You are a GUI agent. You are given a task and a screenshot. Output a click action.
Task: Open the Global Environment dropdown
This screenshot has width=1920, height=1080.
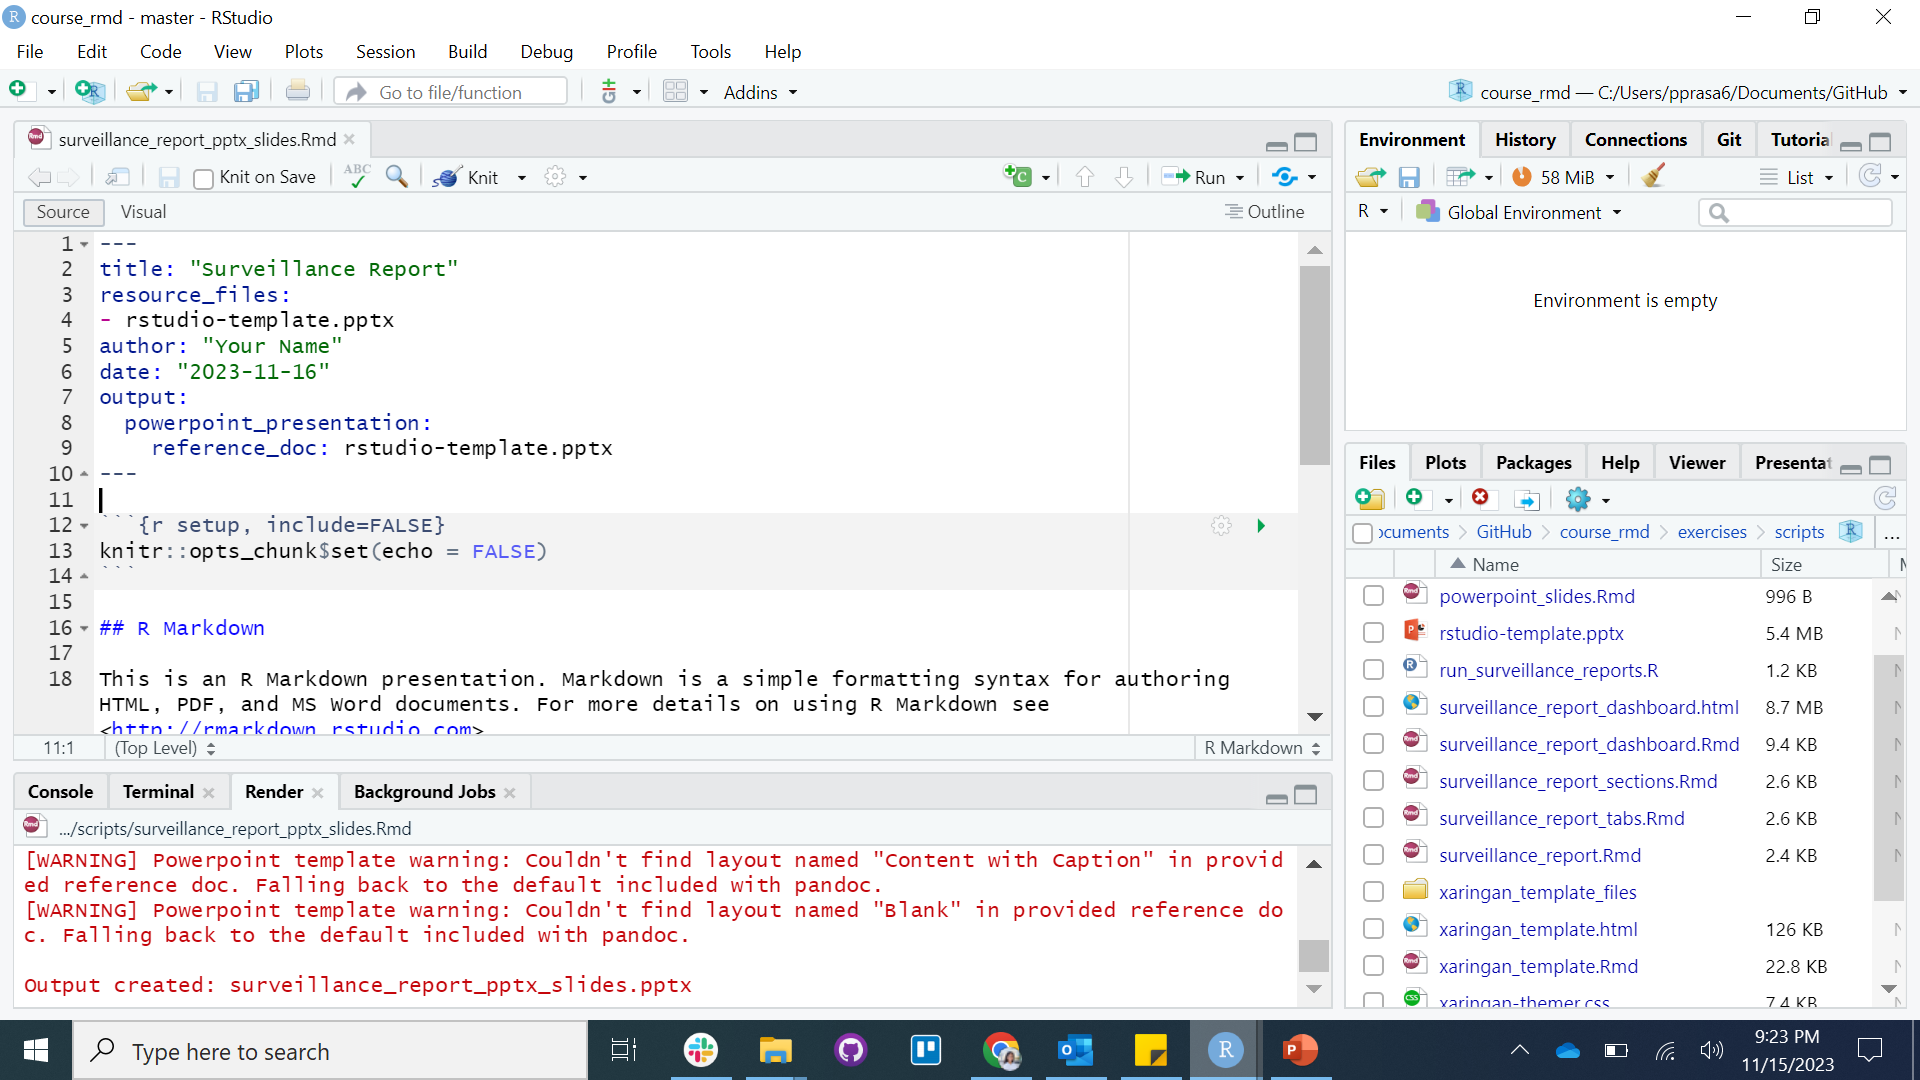(x=1518, y=212)
